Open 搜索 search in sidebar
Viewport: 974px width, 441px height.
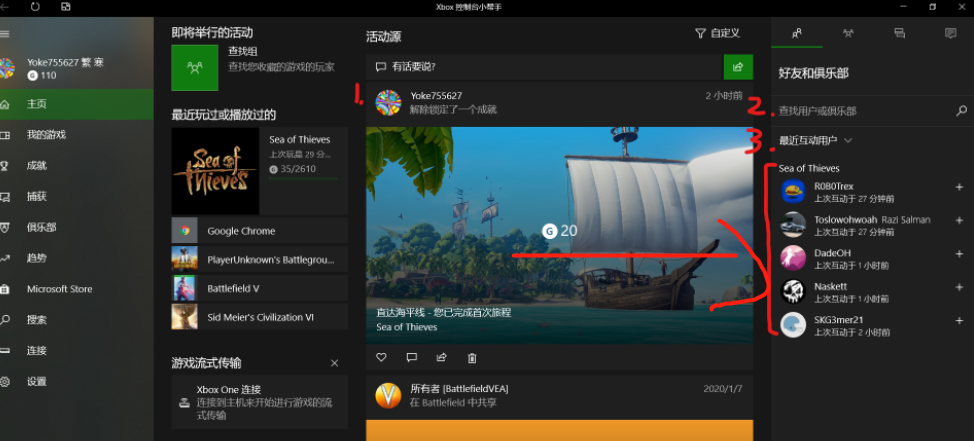coord(77,320)
